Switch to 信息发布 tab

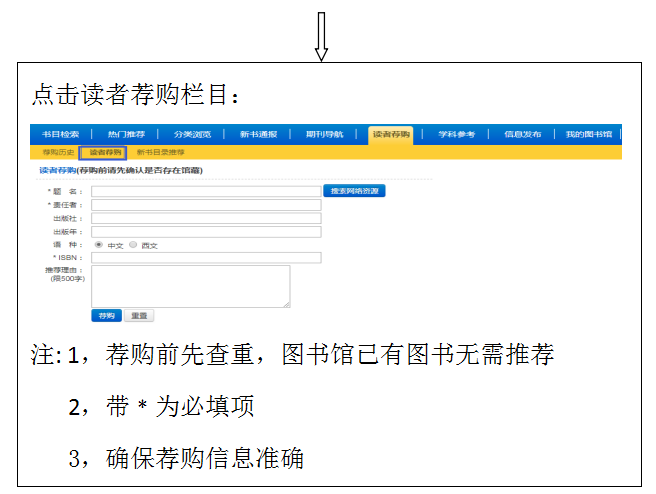pyautogui.click(x=523, y=134)
